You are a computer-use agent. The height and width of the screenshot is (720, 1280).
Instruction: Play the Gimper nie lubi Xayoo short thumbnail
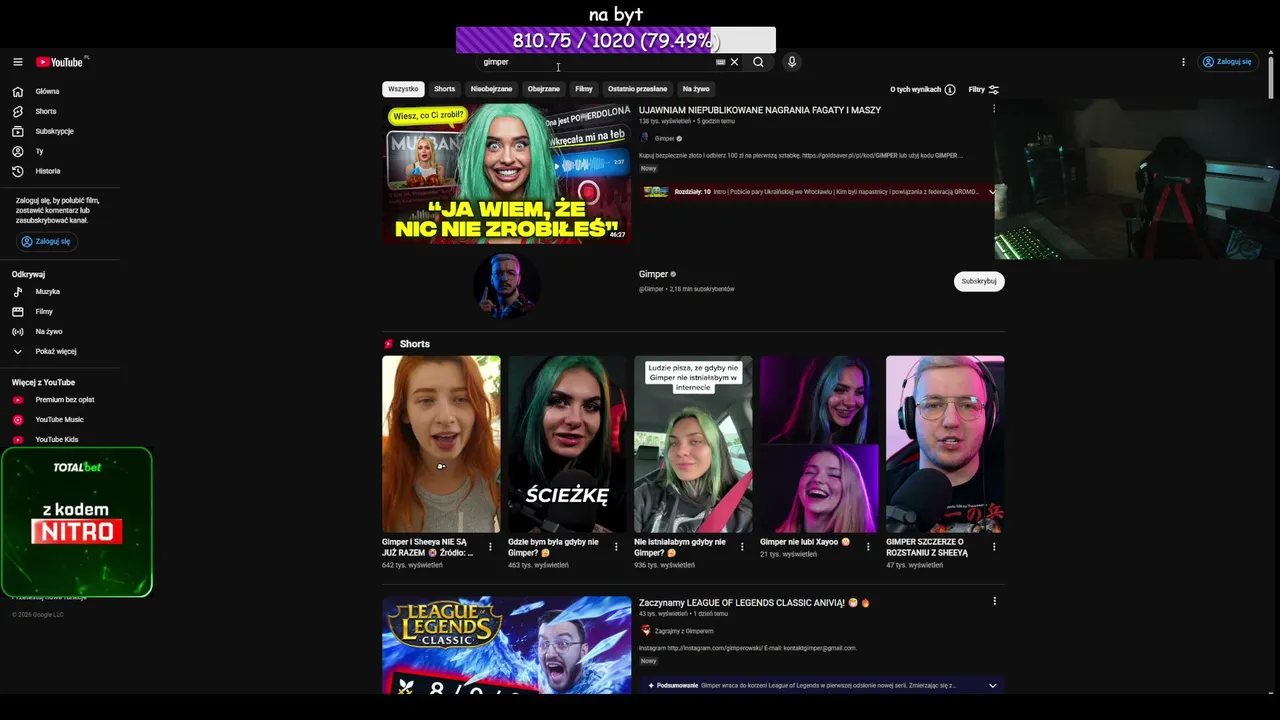819,444
